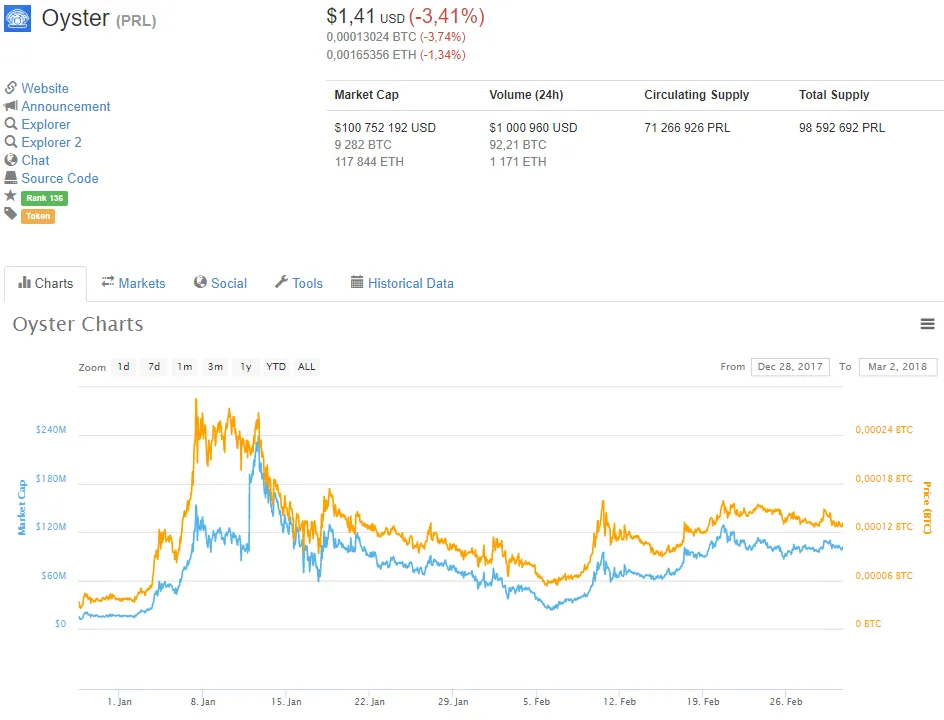Image resolution: width=944 pixels, height=720 pixels.
Task: Open the Chat link
Action: (x=36, y=161)
